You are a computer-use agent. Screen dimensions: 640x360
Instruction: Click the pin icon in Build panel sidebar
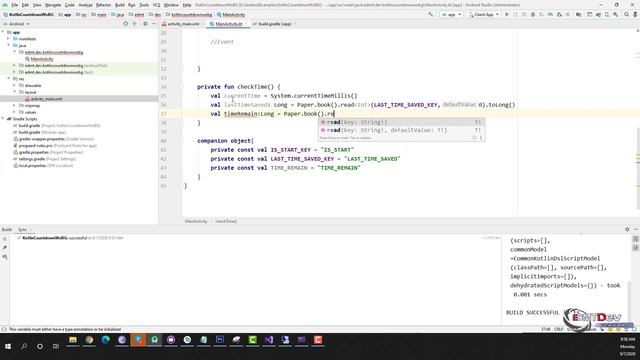click(5, 248)
